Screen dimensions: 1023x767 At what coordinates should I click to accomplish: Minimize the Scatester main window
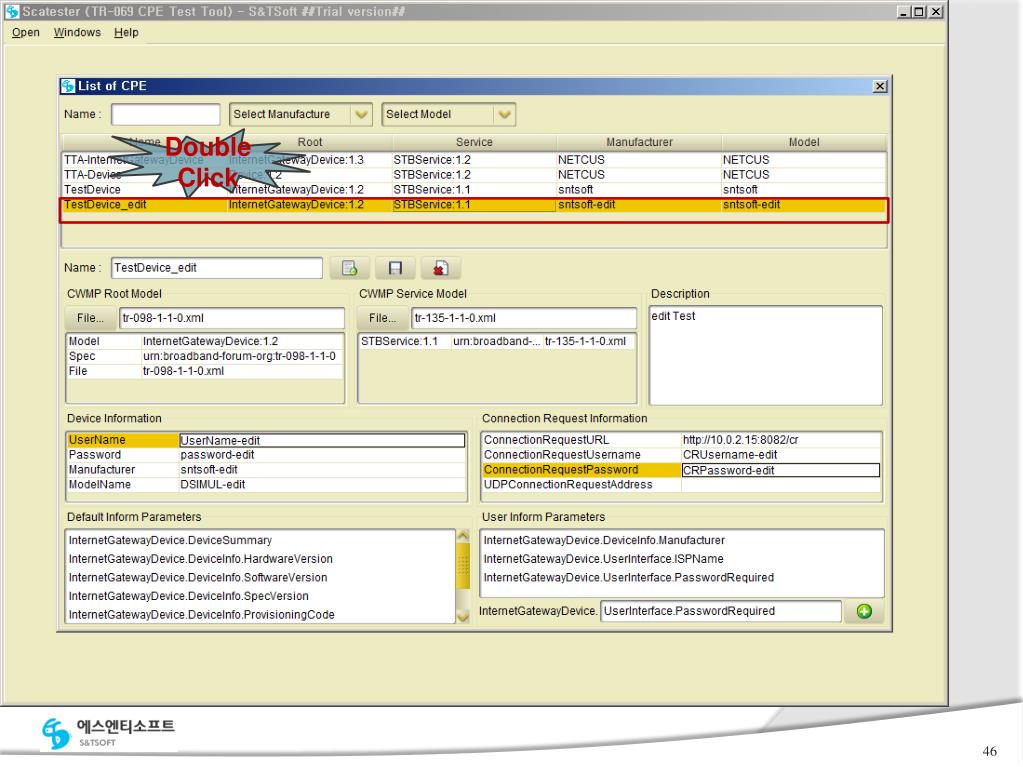(x=904, y=12)
